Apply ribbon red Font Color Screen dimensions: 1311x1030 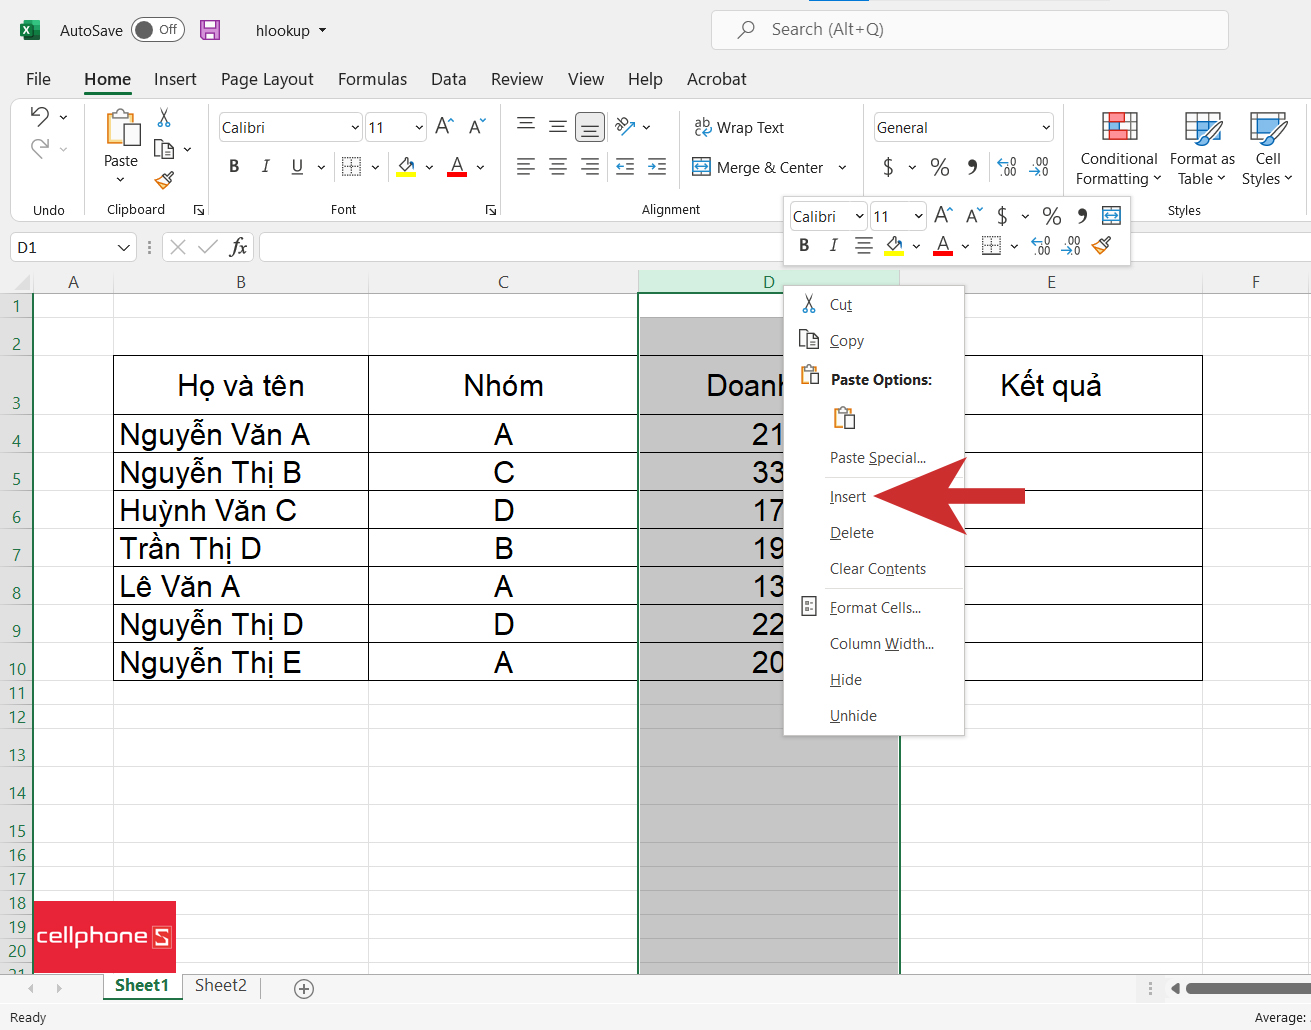pos(457,167)
